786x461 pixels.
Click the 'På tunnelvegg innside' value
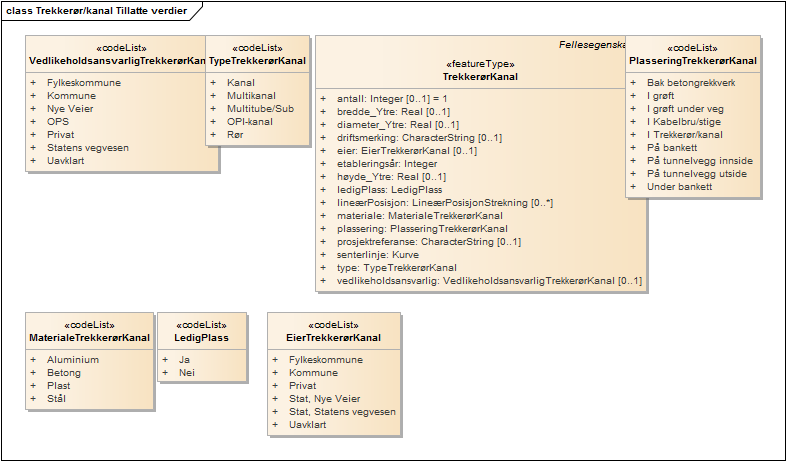700,160
